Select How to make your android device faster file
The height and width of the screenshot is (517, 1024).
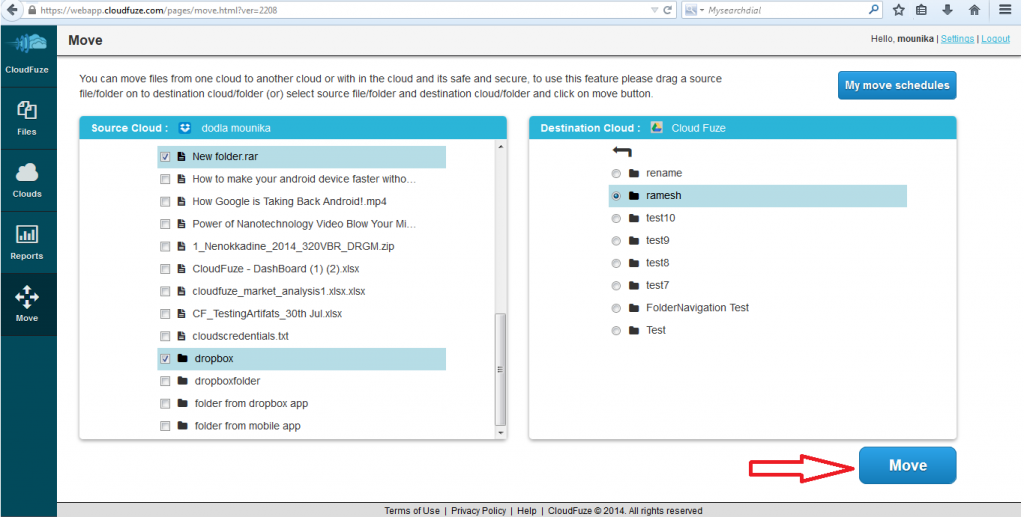pyautogui.click(x=304, y=179)
